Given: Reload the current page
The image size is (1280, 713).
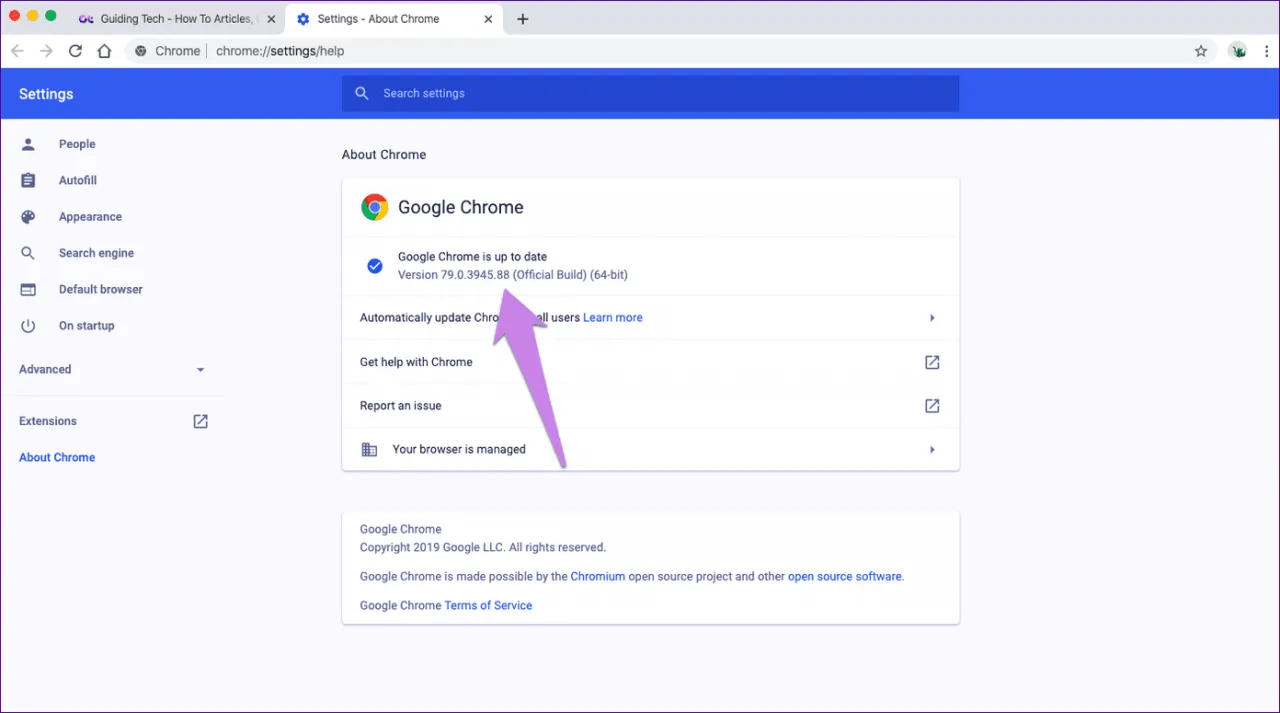Looking at the screenshot, I should 75,51.
